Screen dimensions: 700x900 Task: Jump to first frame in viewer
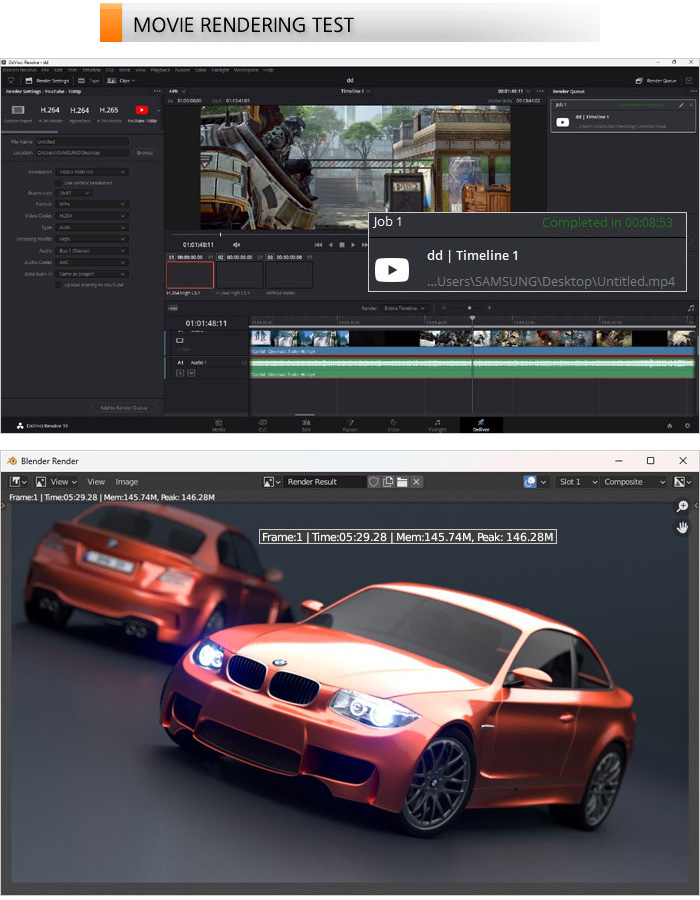pyautogui.click(x=318, y=245)
